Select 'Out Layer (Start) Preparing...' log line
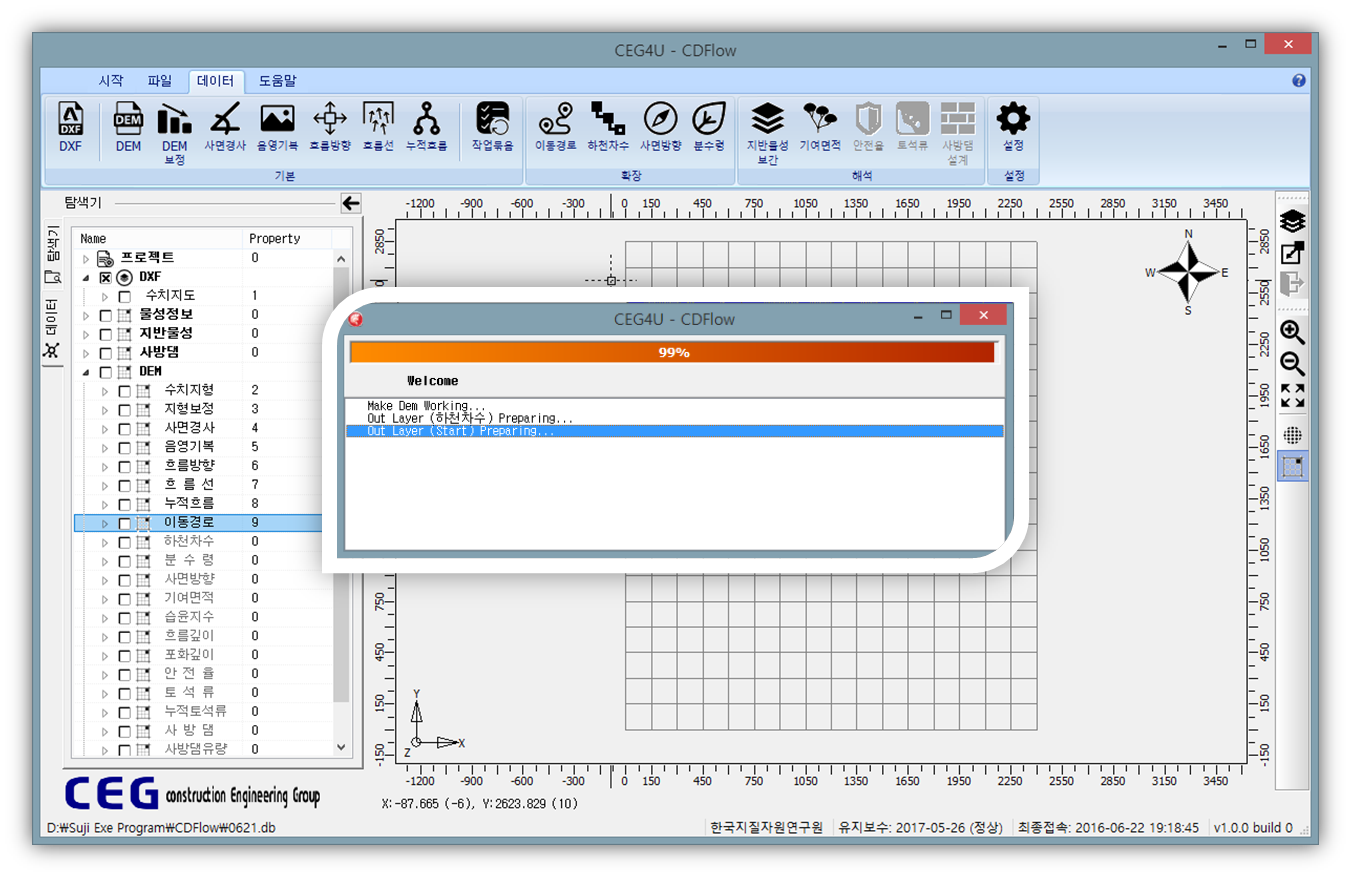 (x=674, y=431)
